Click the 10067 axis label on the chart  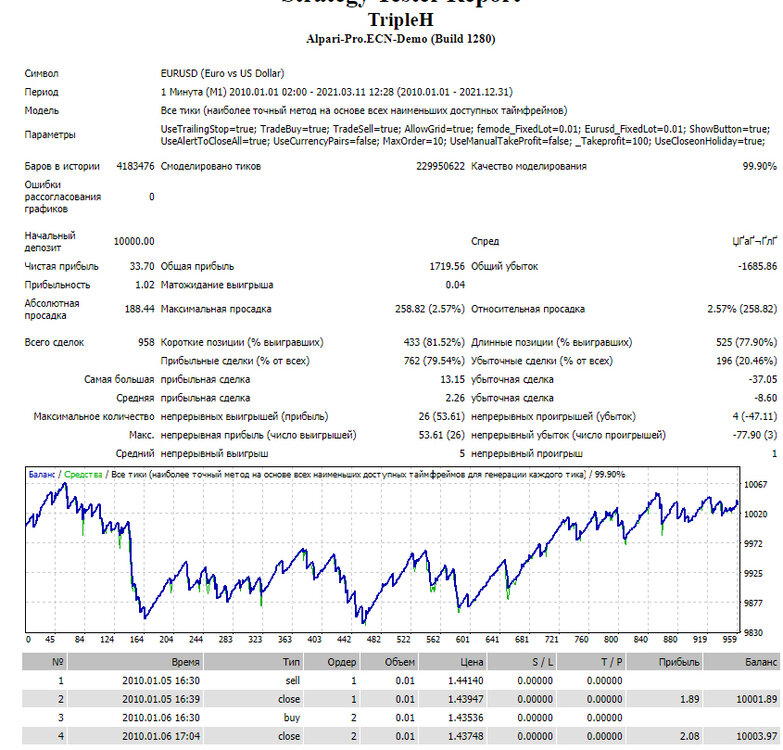tap(756, 484)
